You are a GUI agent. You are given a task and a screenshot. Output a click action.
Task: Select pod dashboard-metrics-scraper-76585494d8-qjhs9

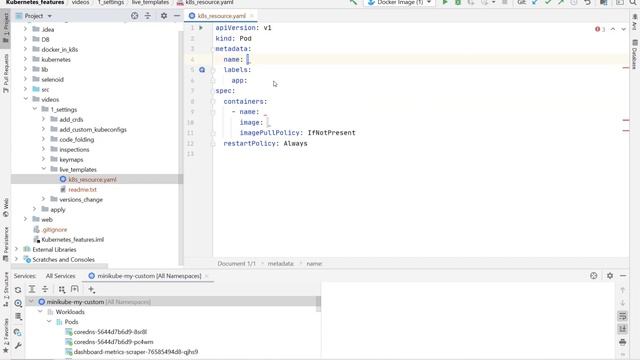pyautogui.click(x=136, y=351)
